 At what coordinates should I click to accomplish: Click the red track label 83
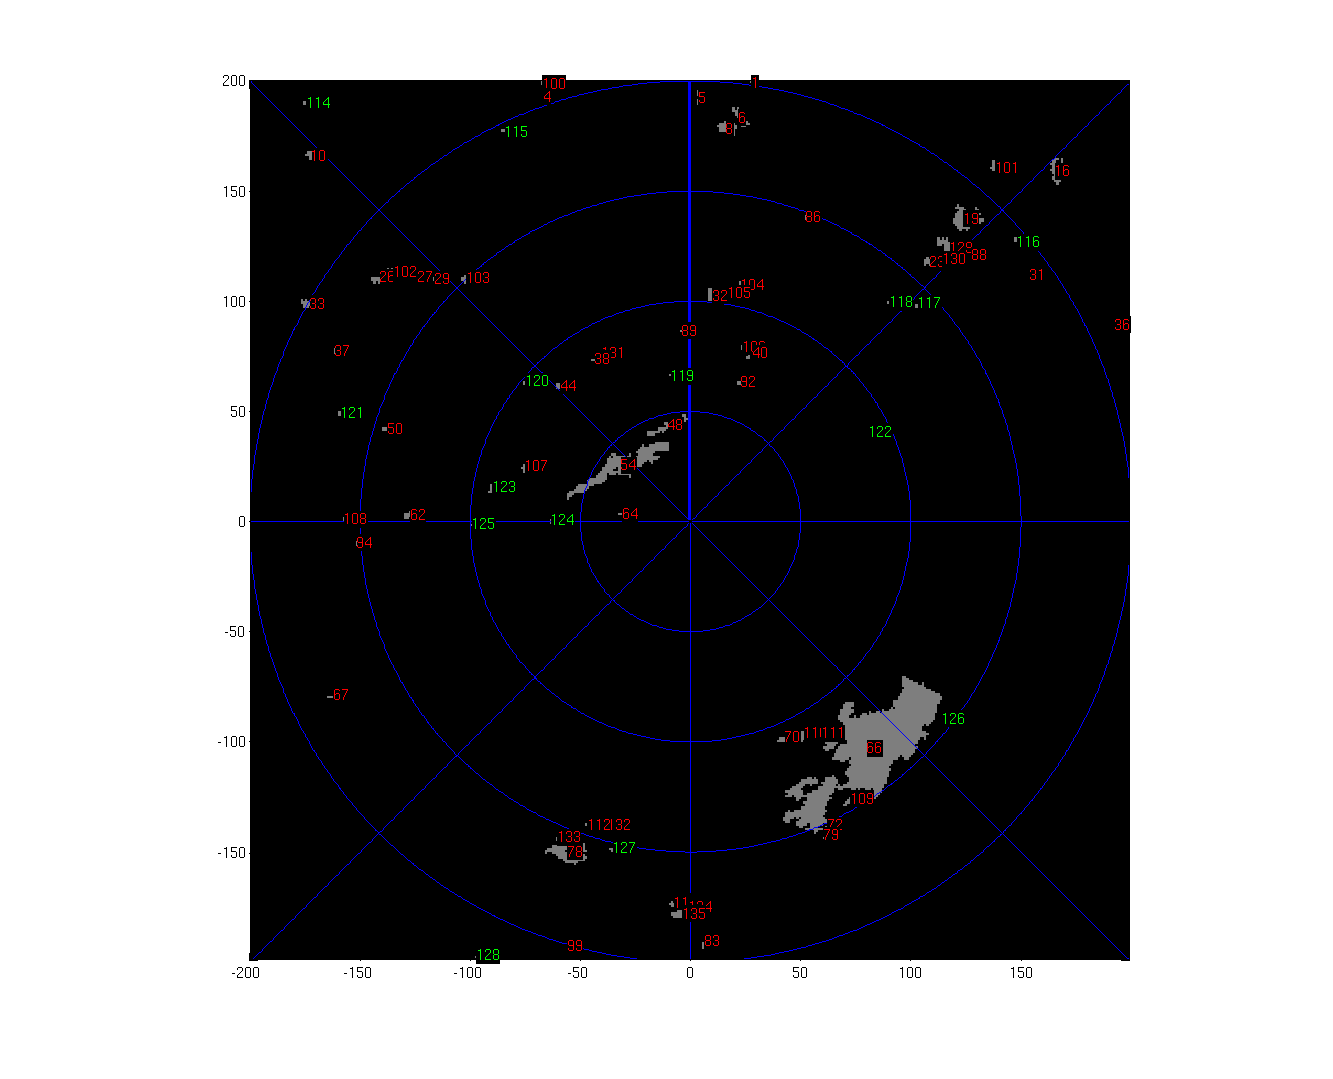(712, 941)
